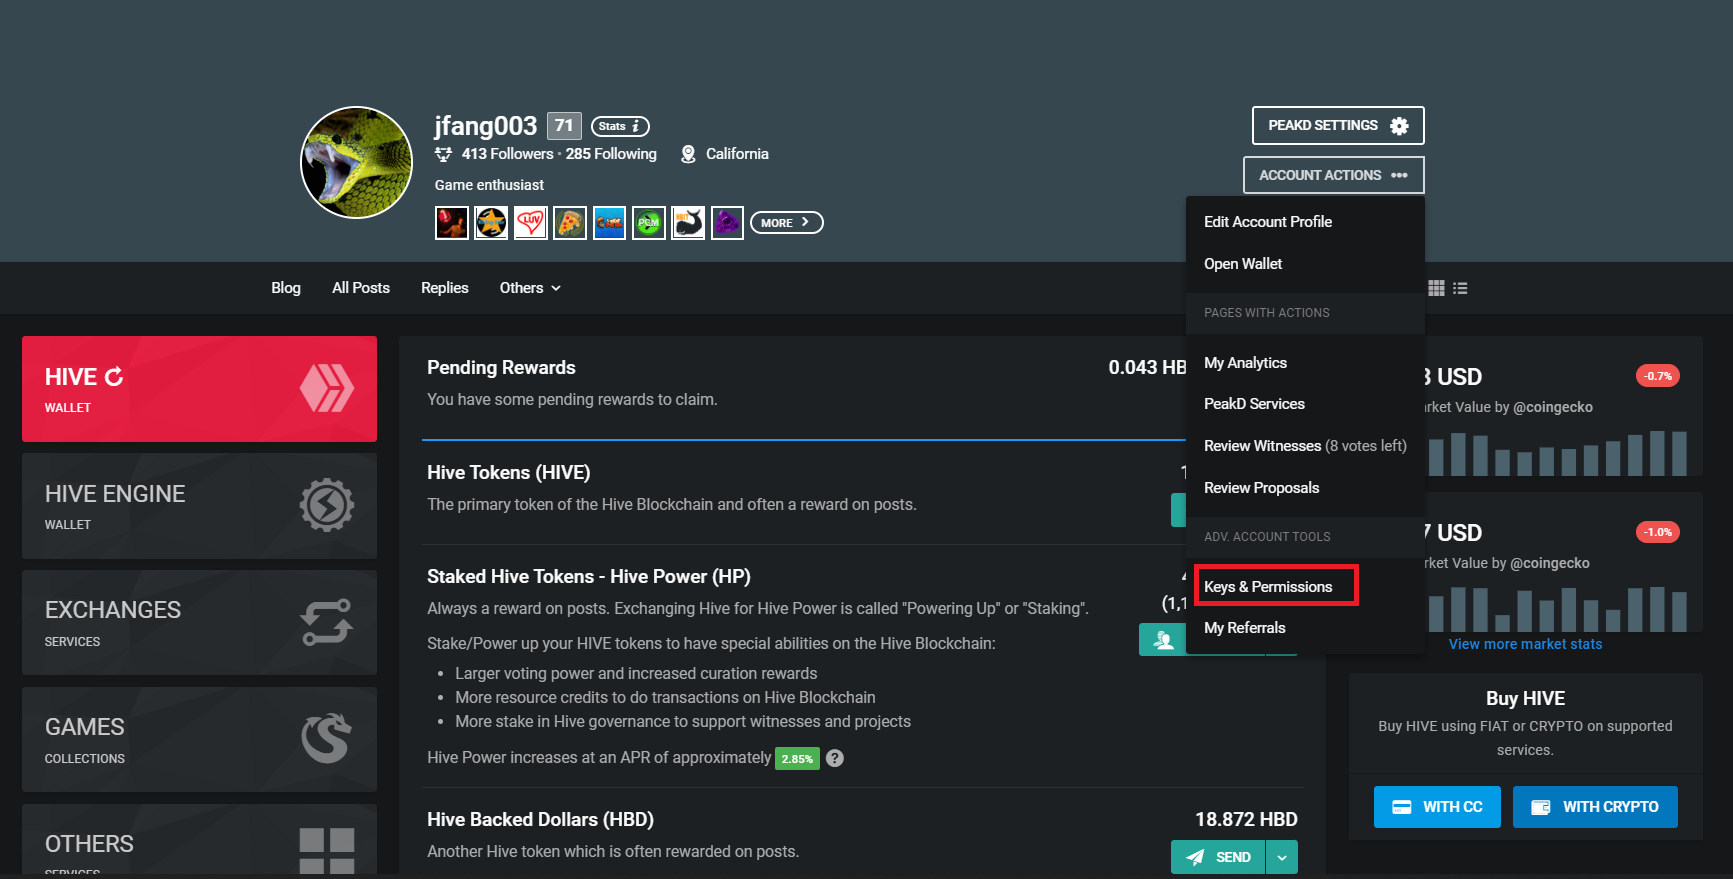
Task: Open the 285 Following list
Action: pyautogui.click(x=611, y=154)
